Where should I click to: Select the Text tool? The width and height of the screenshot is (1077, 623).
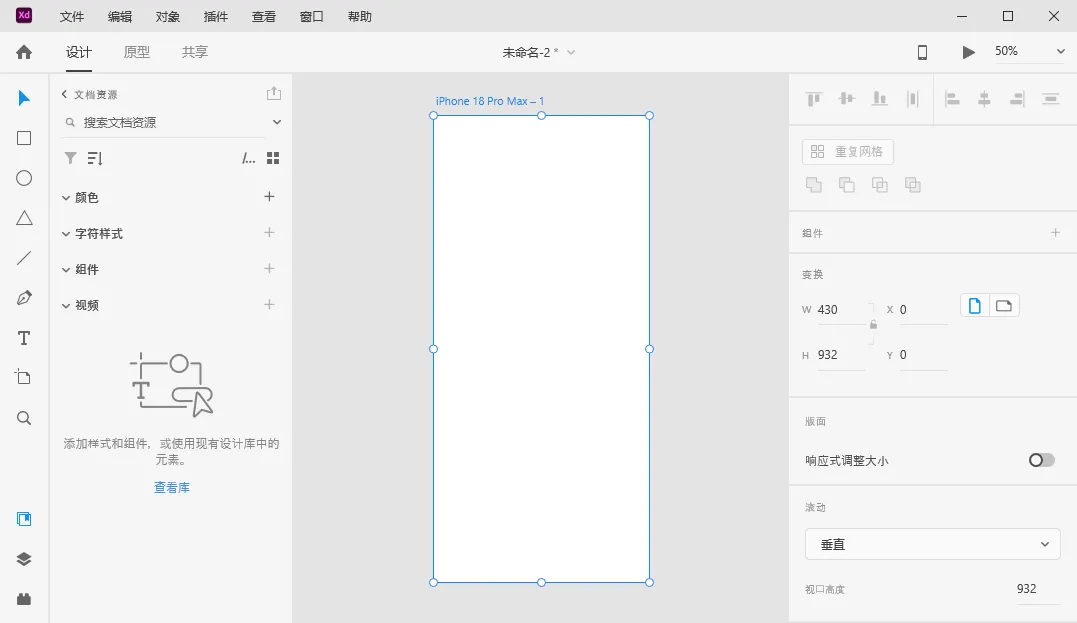tap(24, 338)
